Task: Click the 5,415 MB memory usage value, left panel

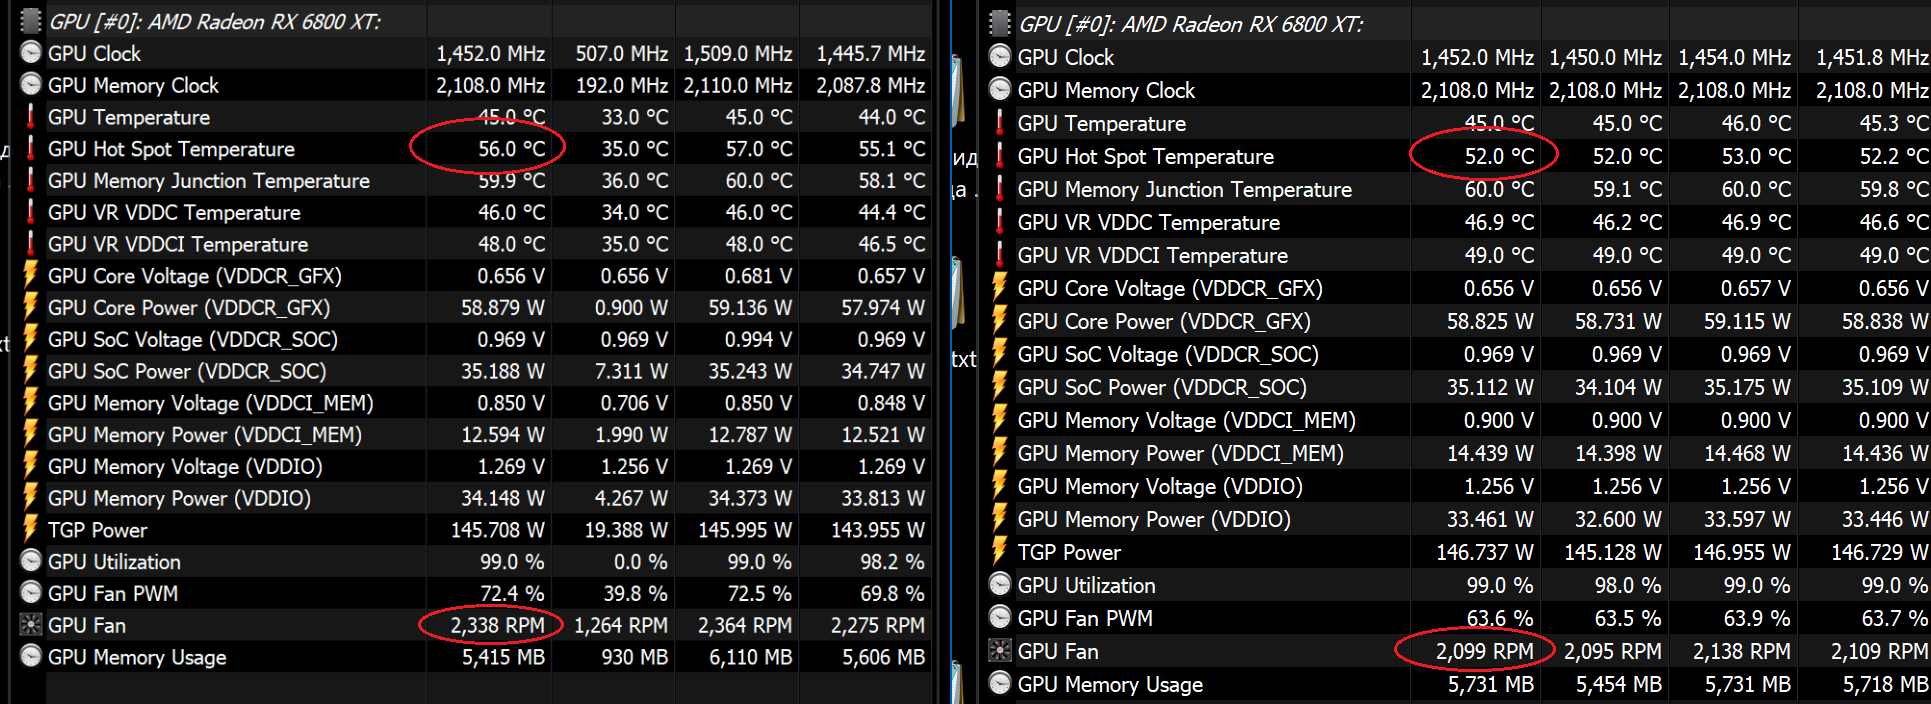Action: point(503,657)
